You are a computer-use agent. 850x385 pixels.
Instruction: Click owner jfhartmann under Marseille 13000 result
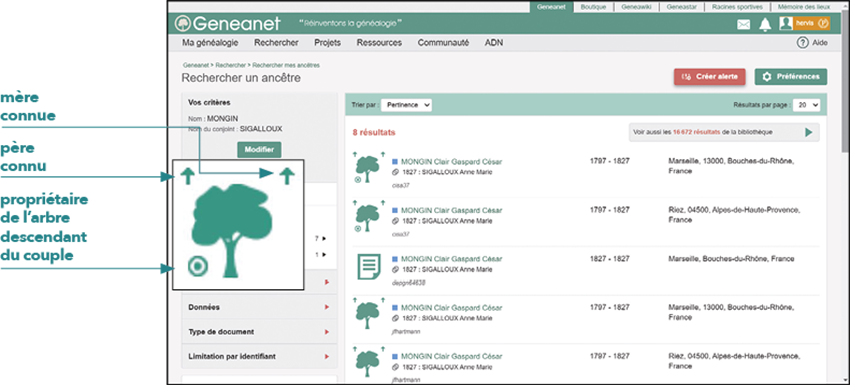[406, 331]
